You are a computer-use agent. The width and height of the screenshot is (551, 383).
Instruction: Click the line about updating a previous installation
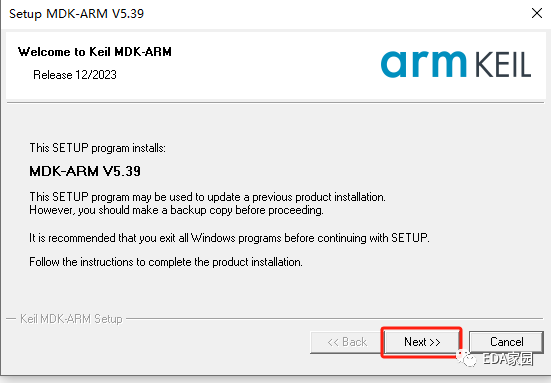(207, 197)
